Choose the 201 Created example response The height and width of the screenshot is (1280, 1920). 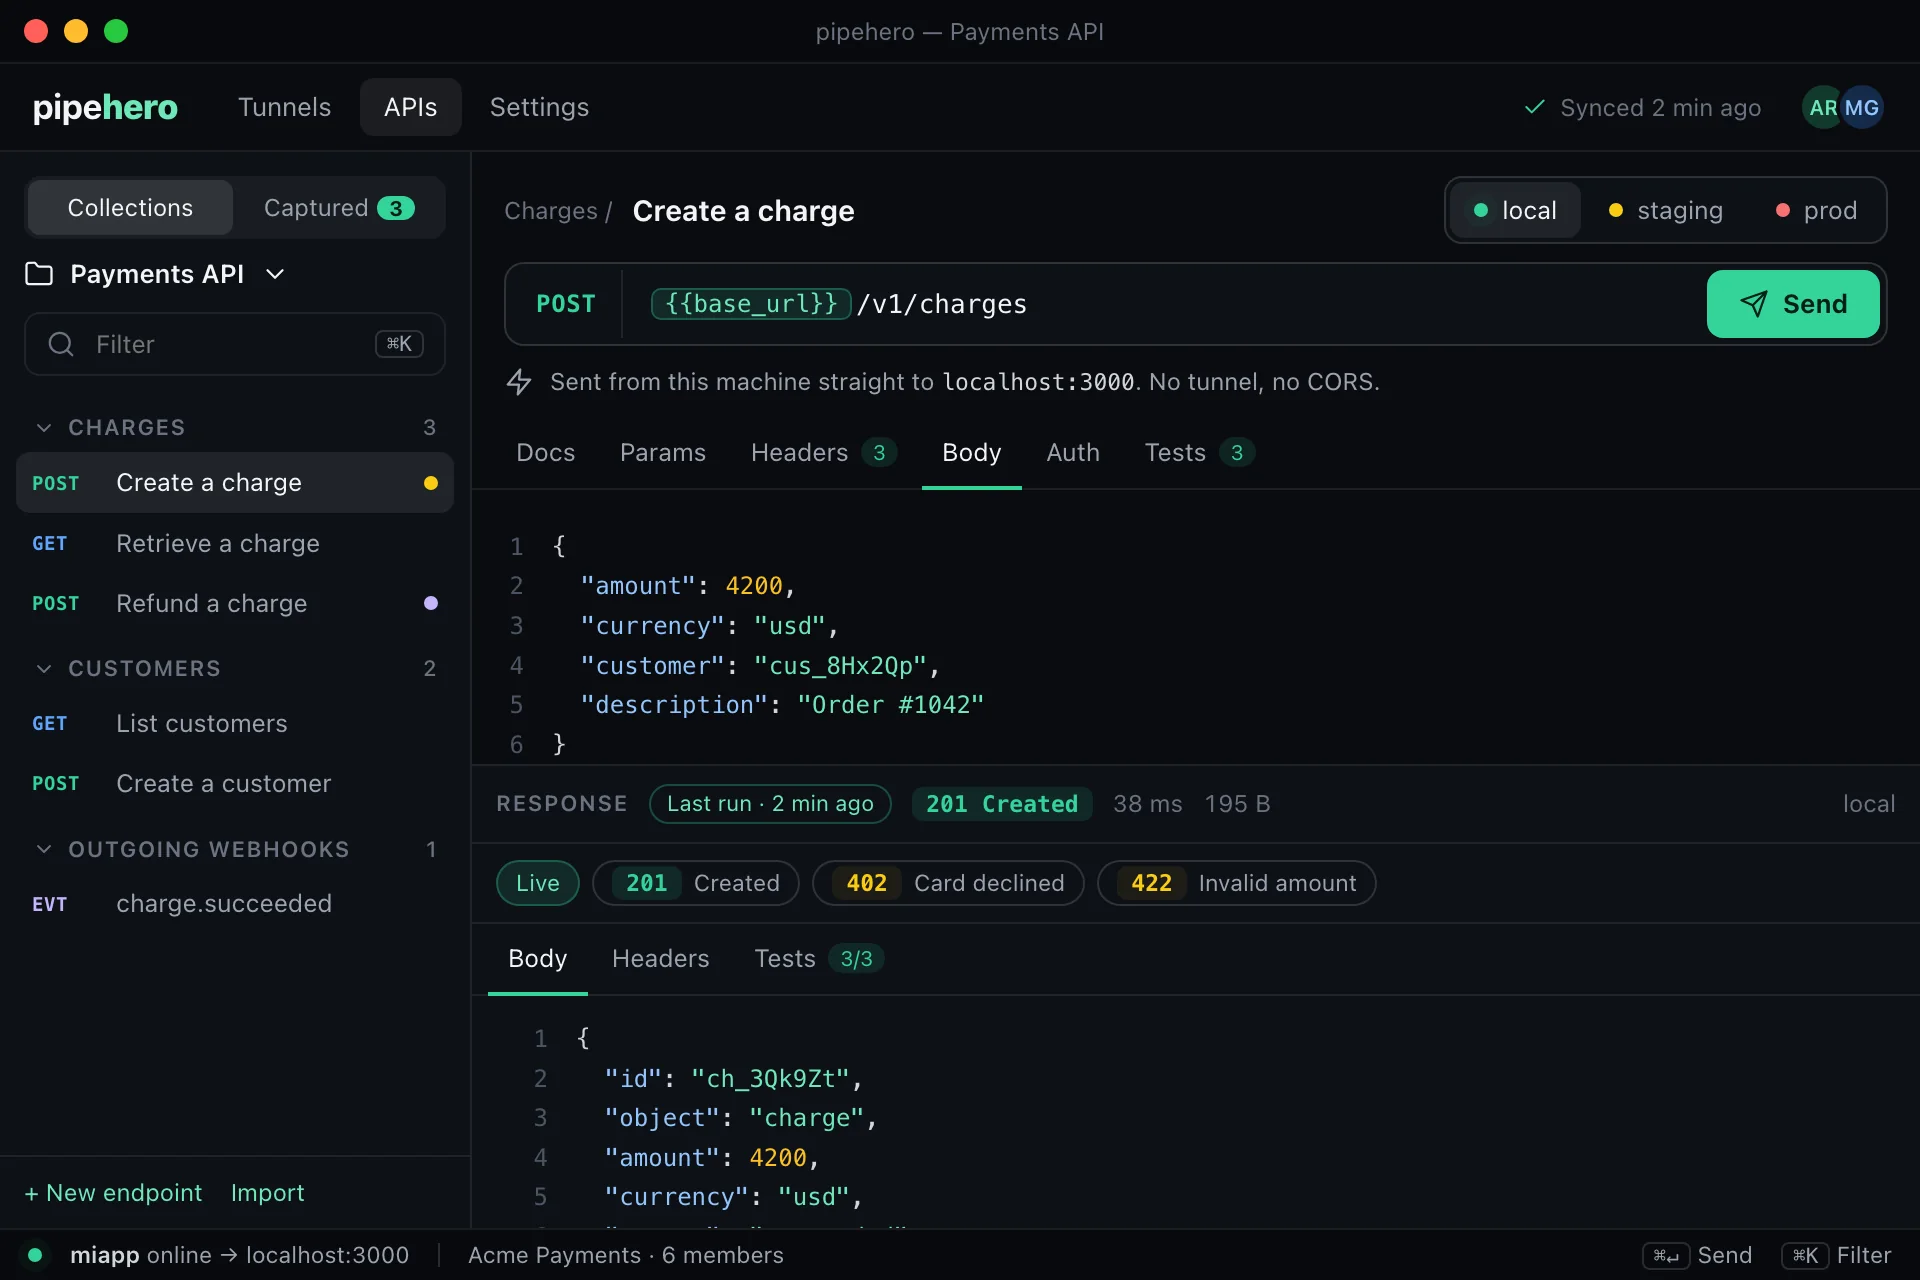coord(696,883)
